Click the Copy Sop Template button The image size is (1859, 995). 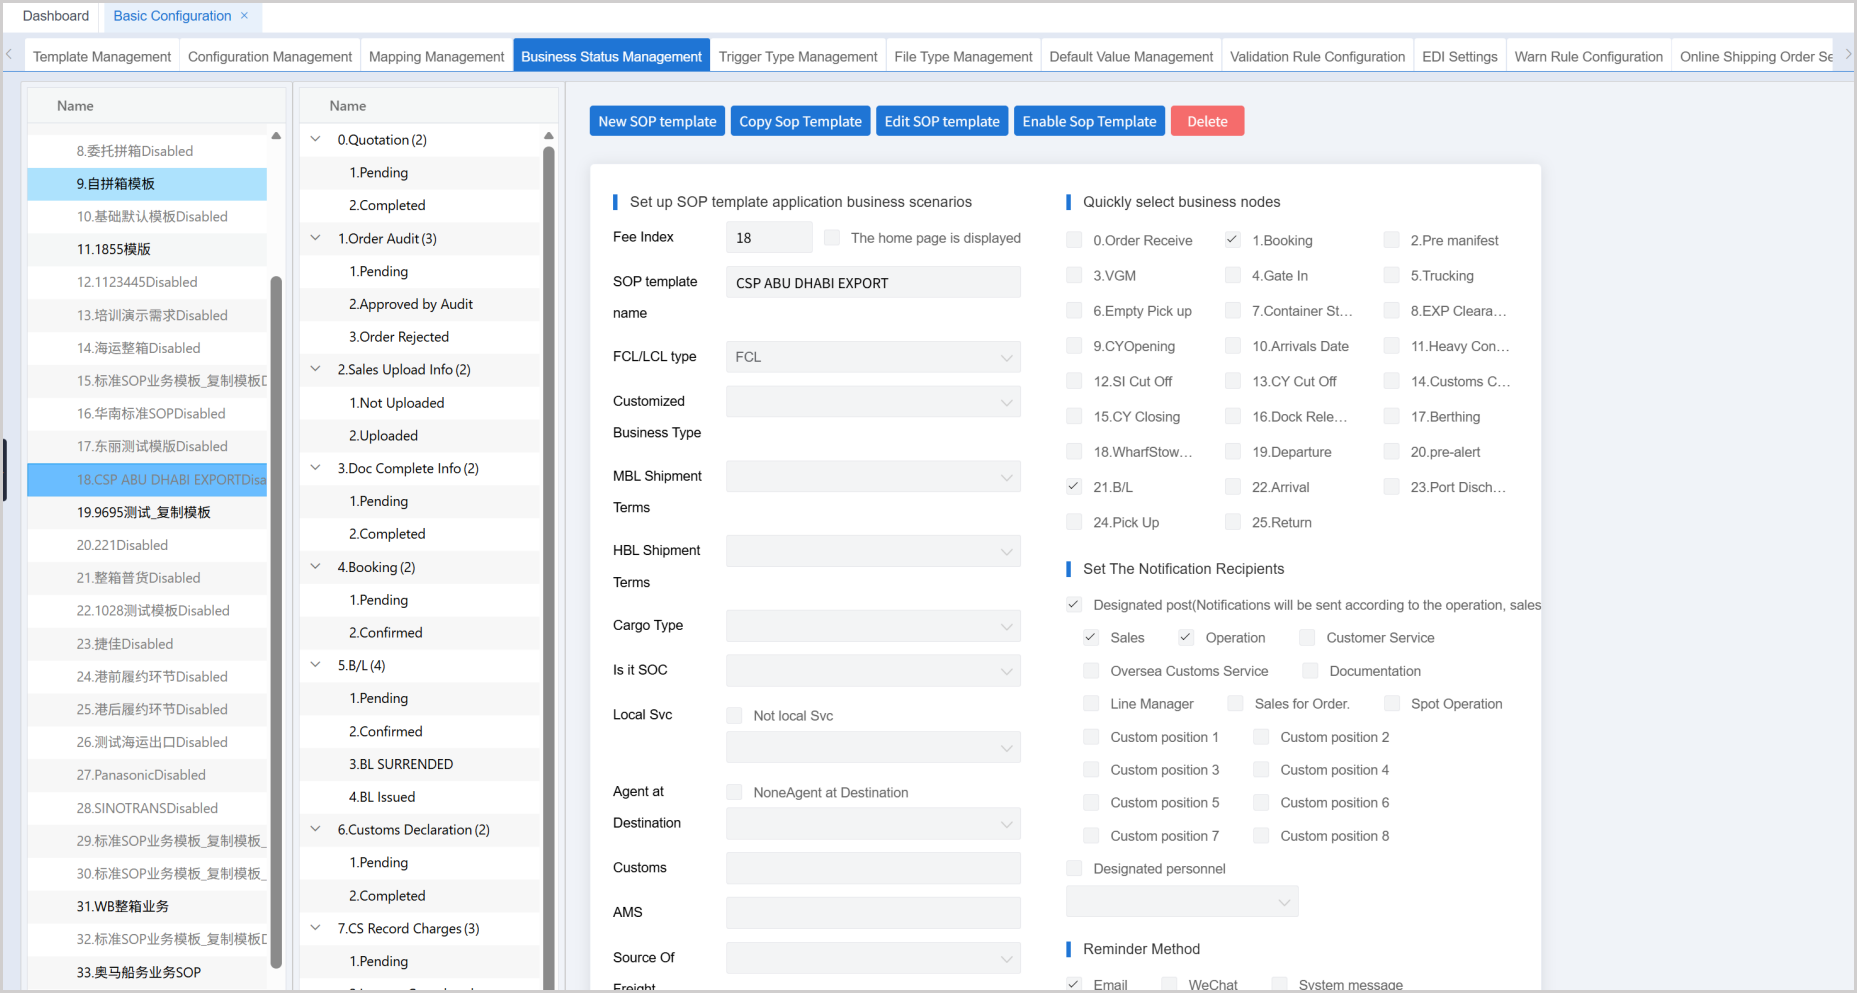800,120
